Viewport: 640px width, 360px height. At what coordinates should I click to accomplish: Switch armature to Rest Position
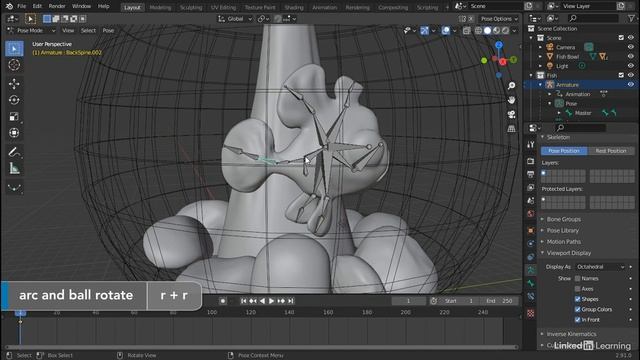[611, 151]
